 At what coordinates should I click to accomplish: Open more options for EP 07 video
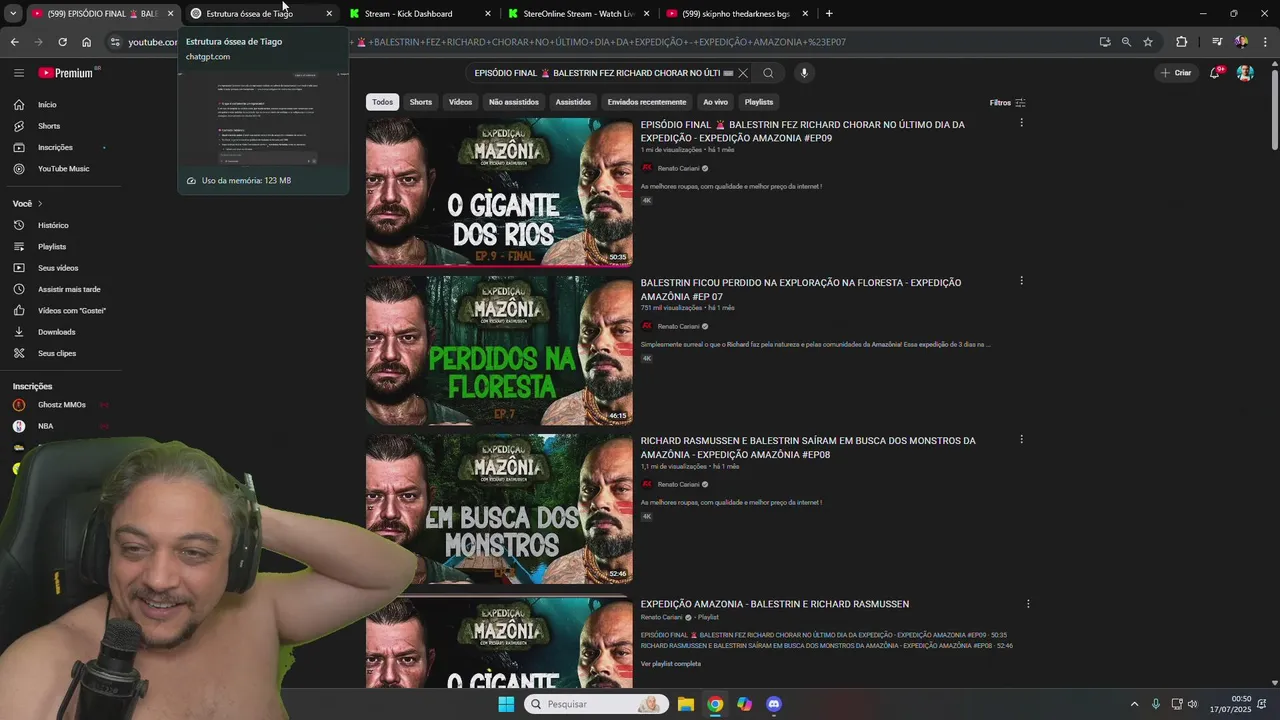pos(1021,281)
